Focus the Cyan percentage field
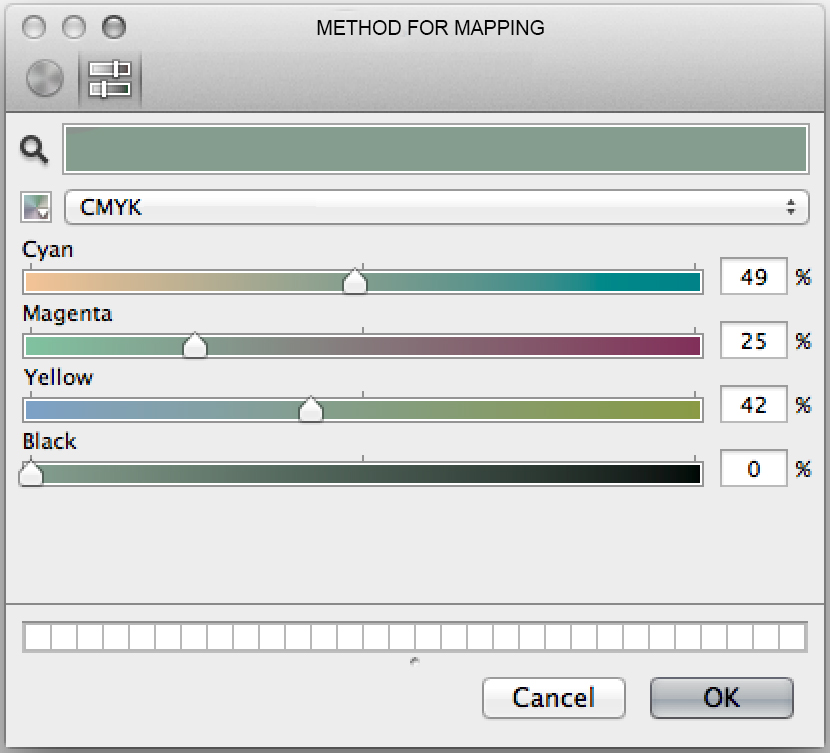 pos(753,277)
